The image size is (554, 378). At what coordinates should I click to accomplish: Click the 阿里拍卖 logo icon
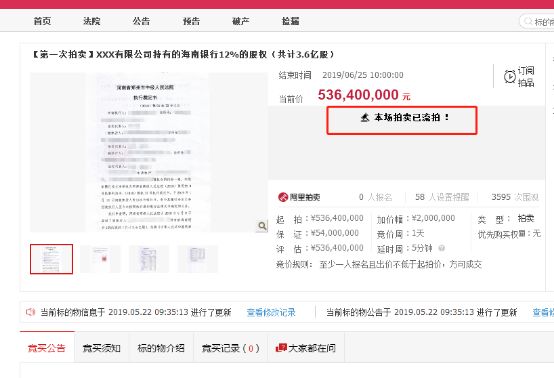(283, 197)
